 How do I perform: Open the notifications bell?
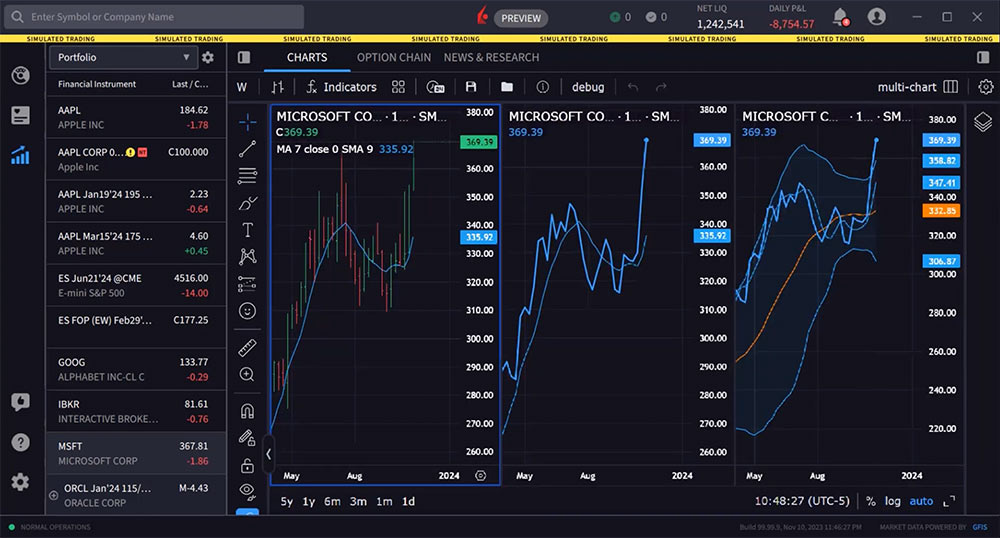coord(840,16)
